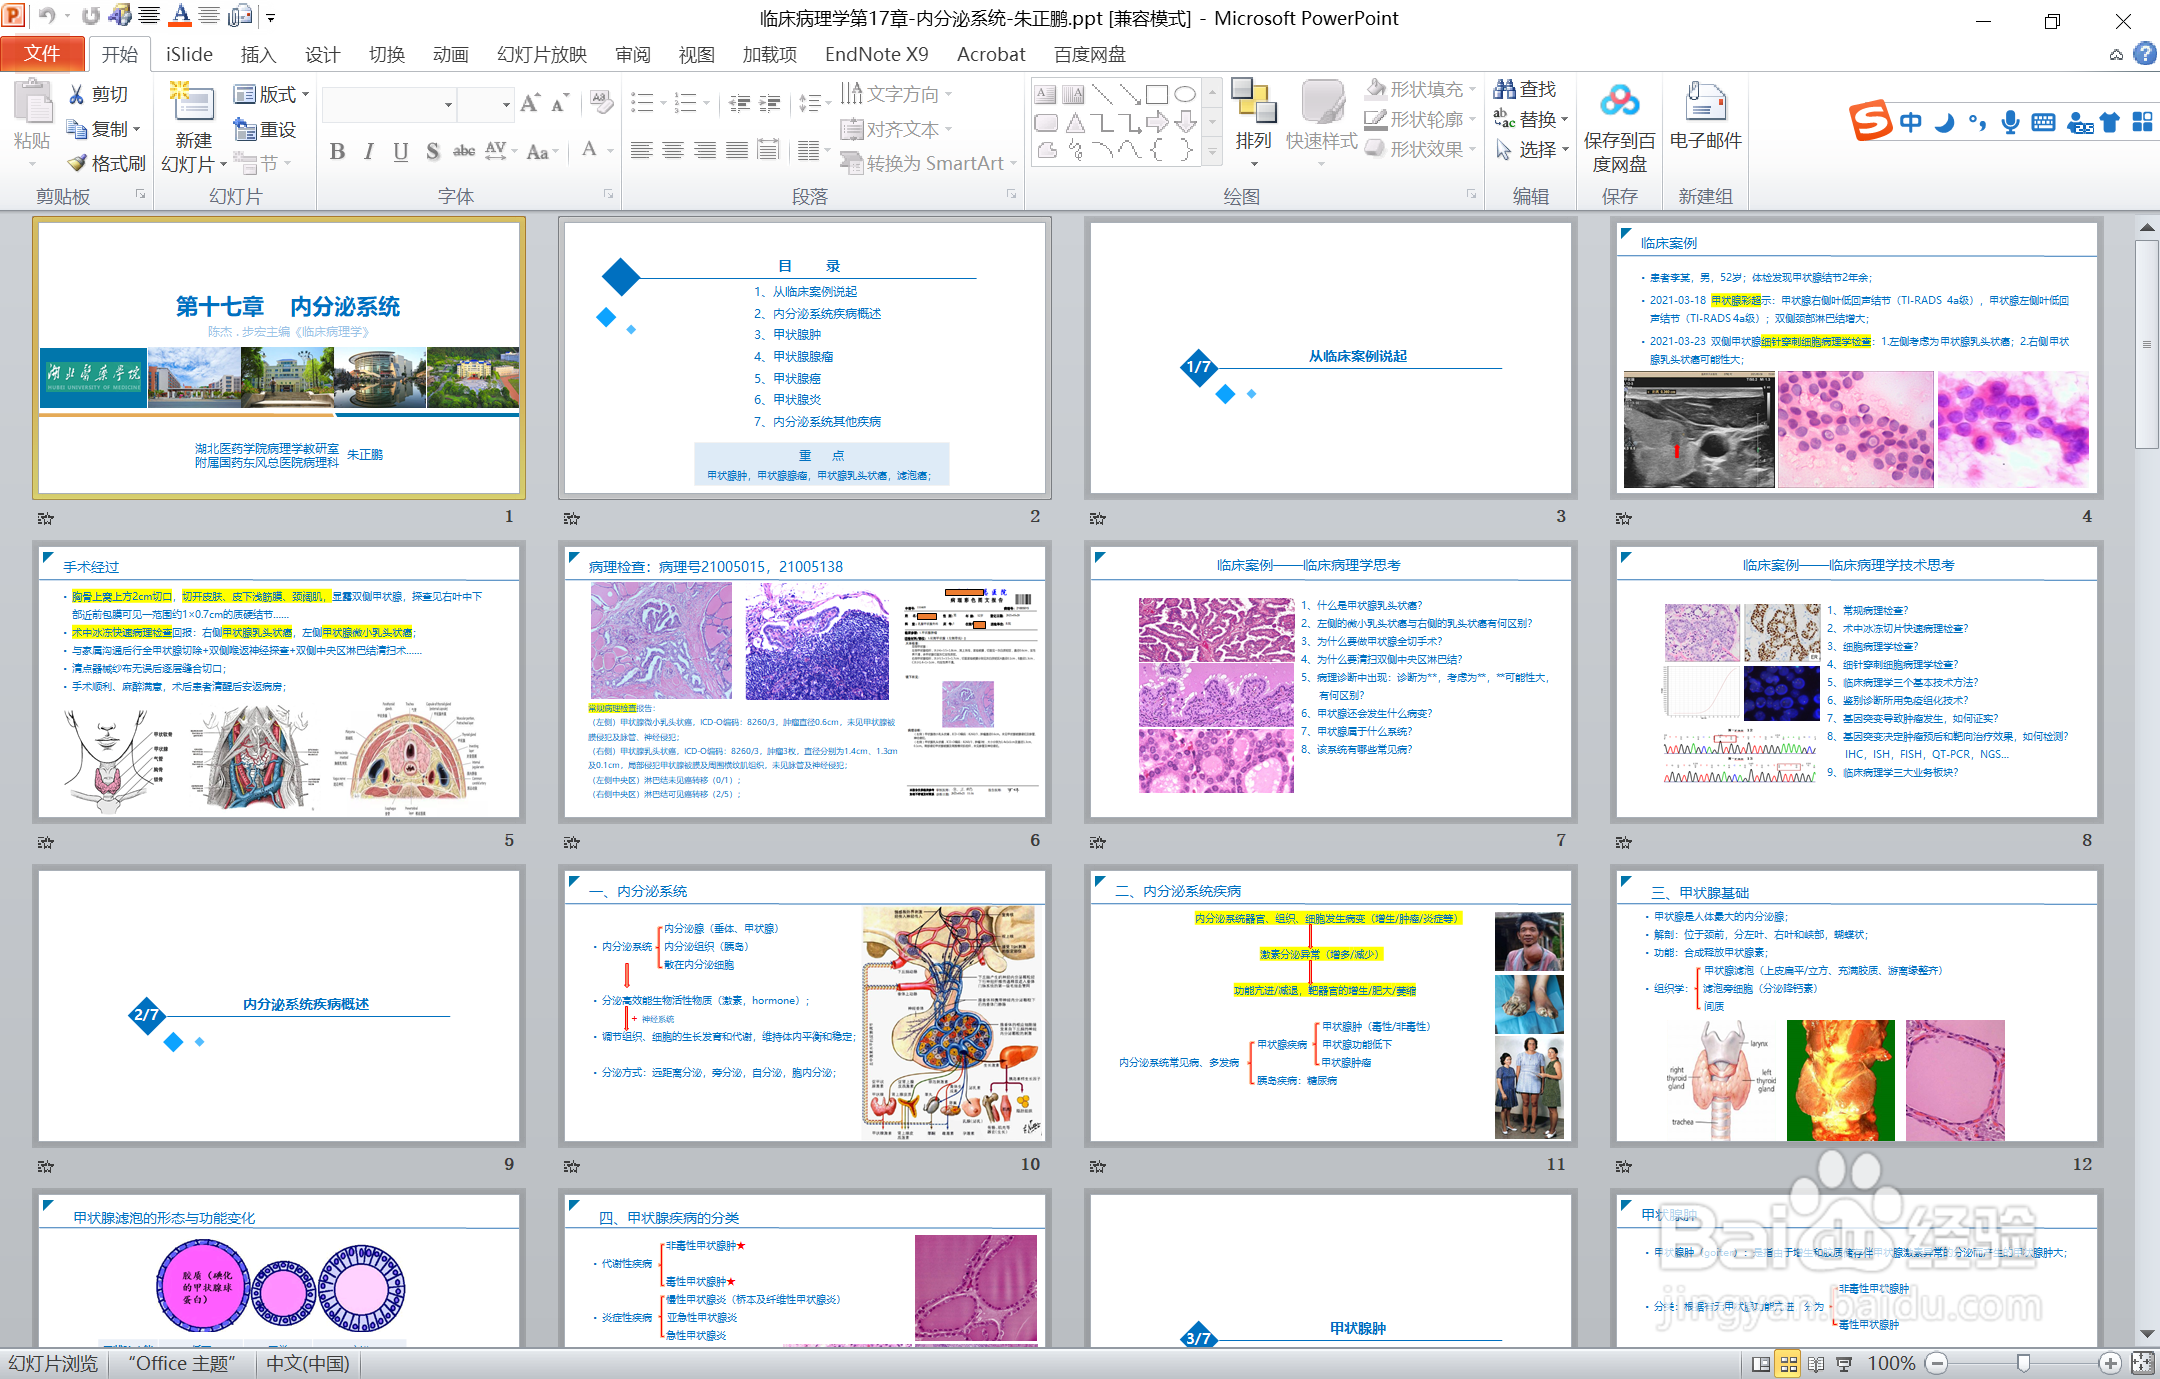Viewport: 2160px width, 1379px height.
Task: Justify text in paragraph group
Action: [737, 150]
